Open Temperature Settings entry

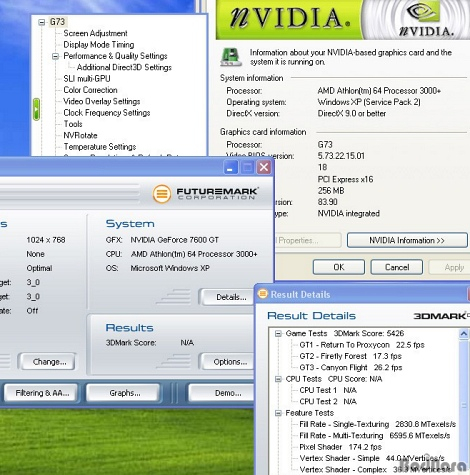[x=100, y=147]
